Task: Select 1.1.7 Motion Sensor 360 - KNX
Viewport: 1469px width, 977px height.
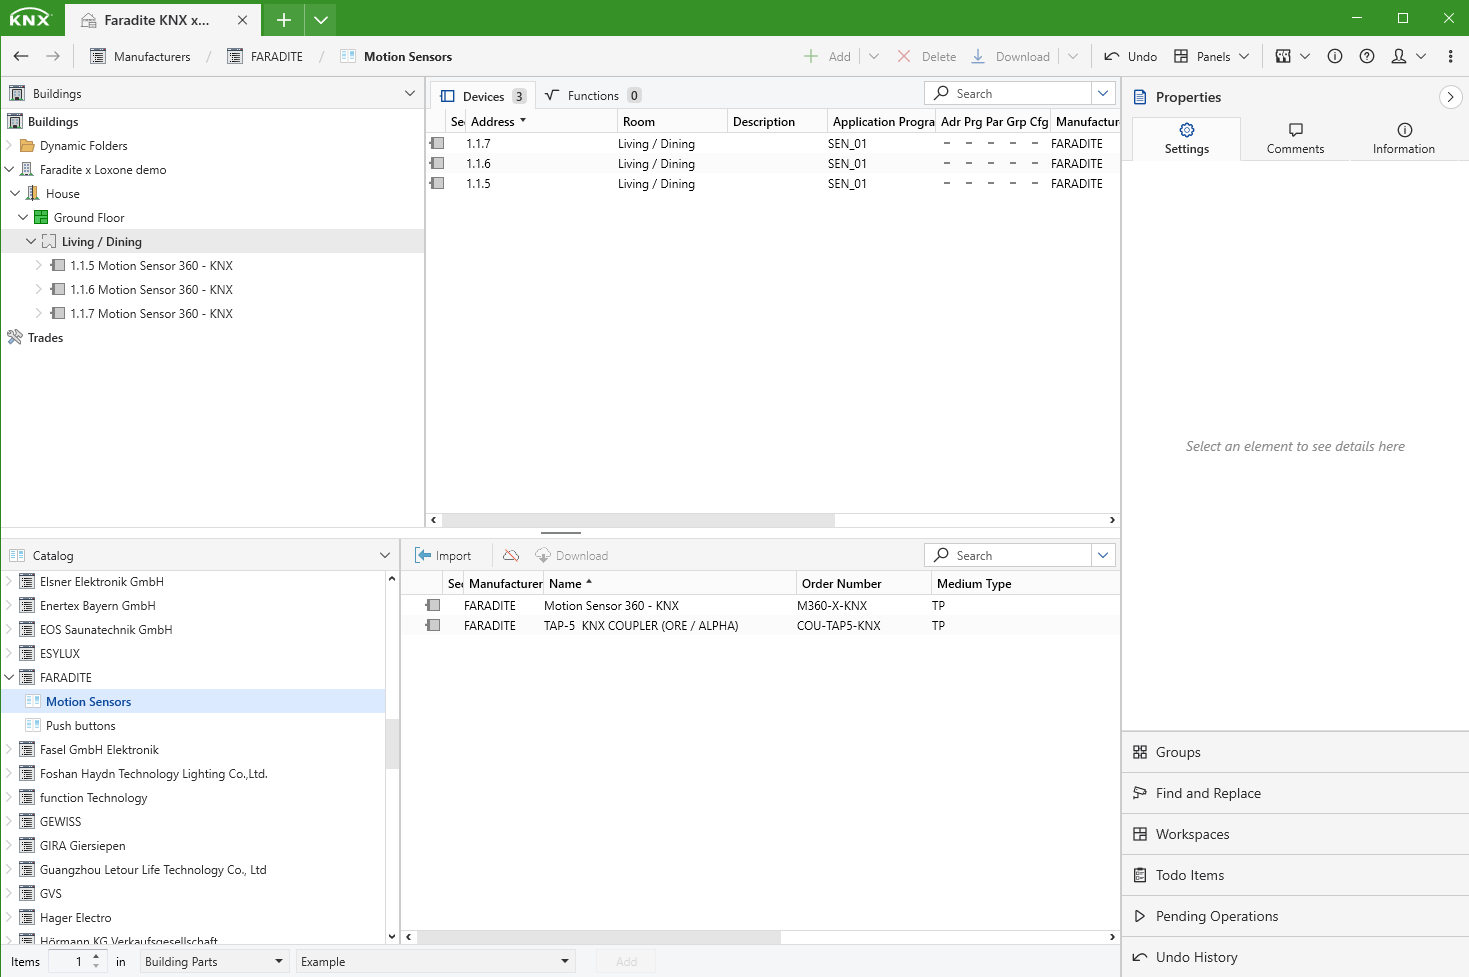Action: (151, 313)
